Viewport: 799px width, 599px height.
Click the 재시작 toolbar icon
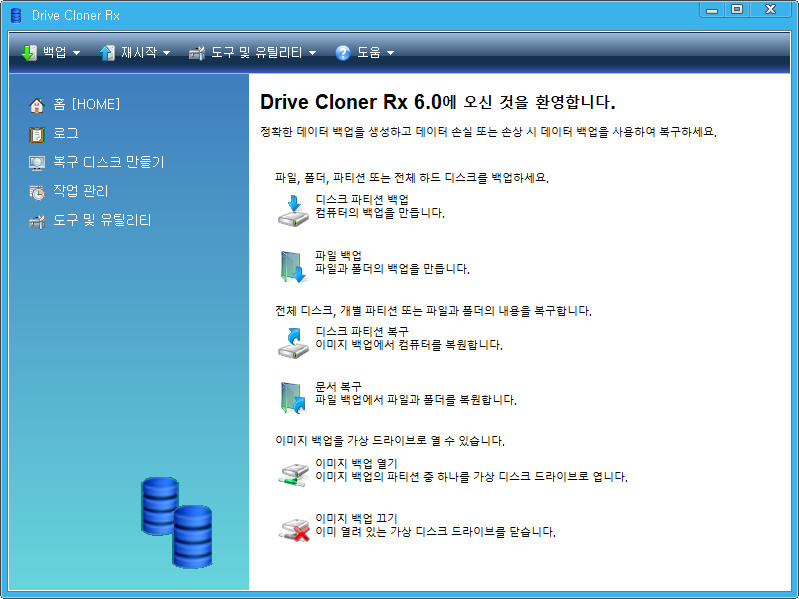click(x=107, y=52)
